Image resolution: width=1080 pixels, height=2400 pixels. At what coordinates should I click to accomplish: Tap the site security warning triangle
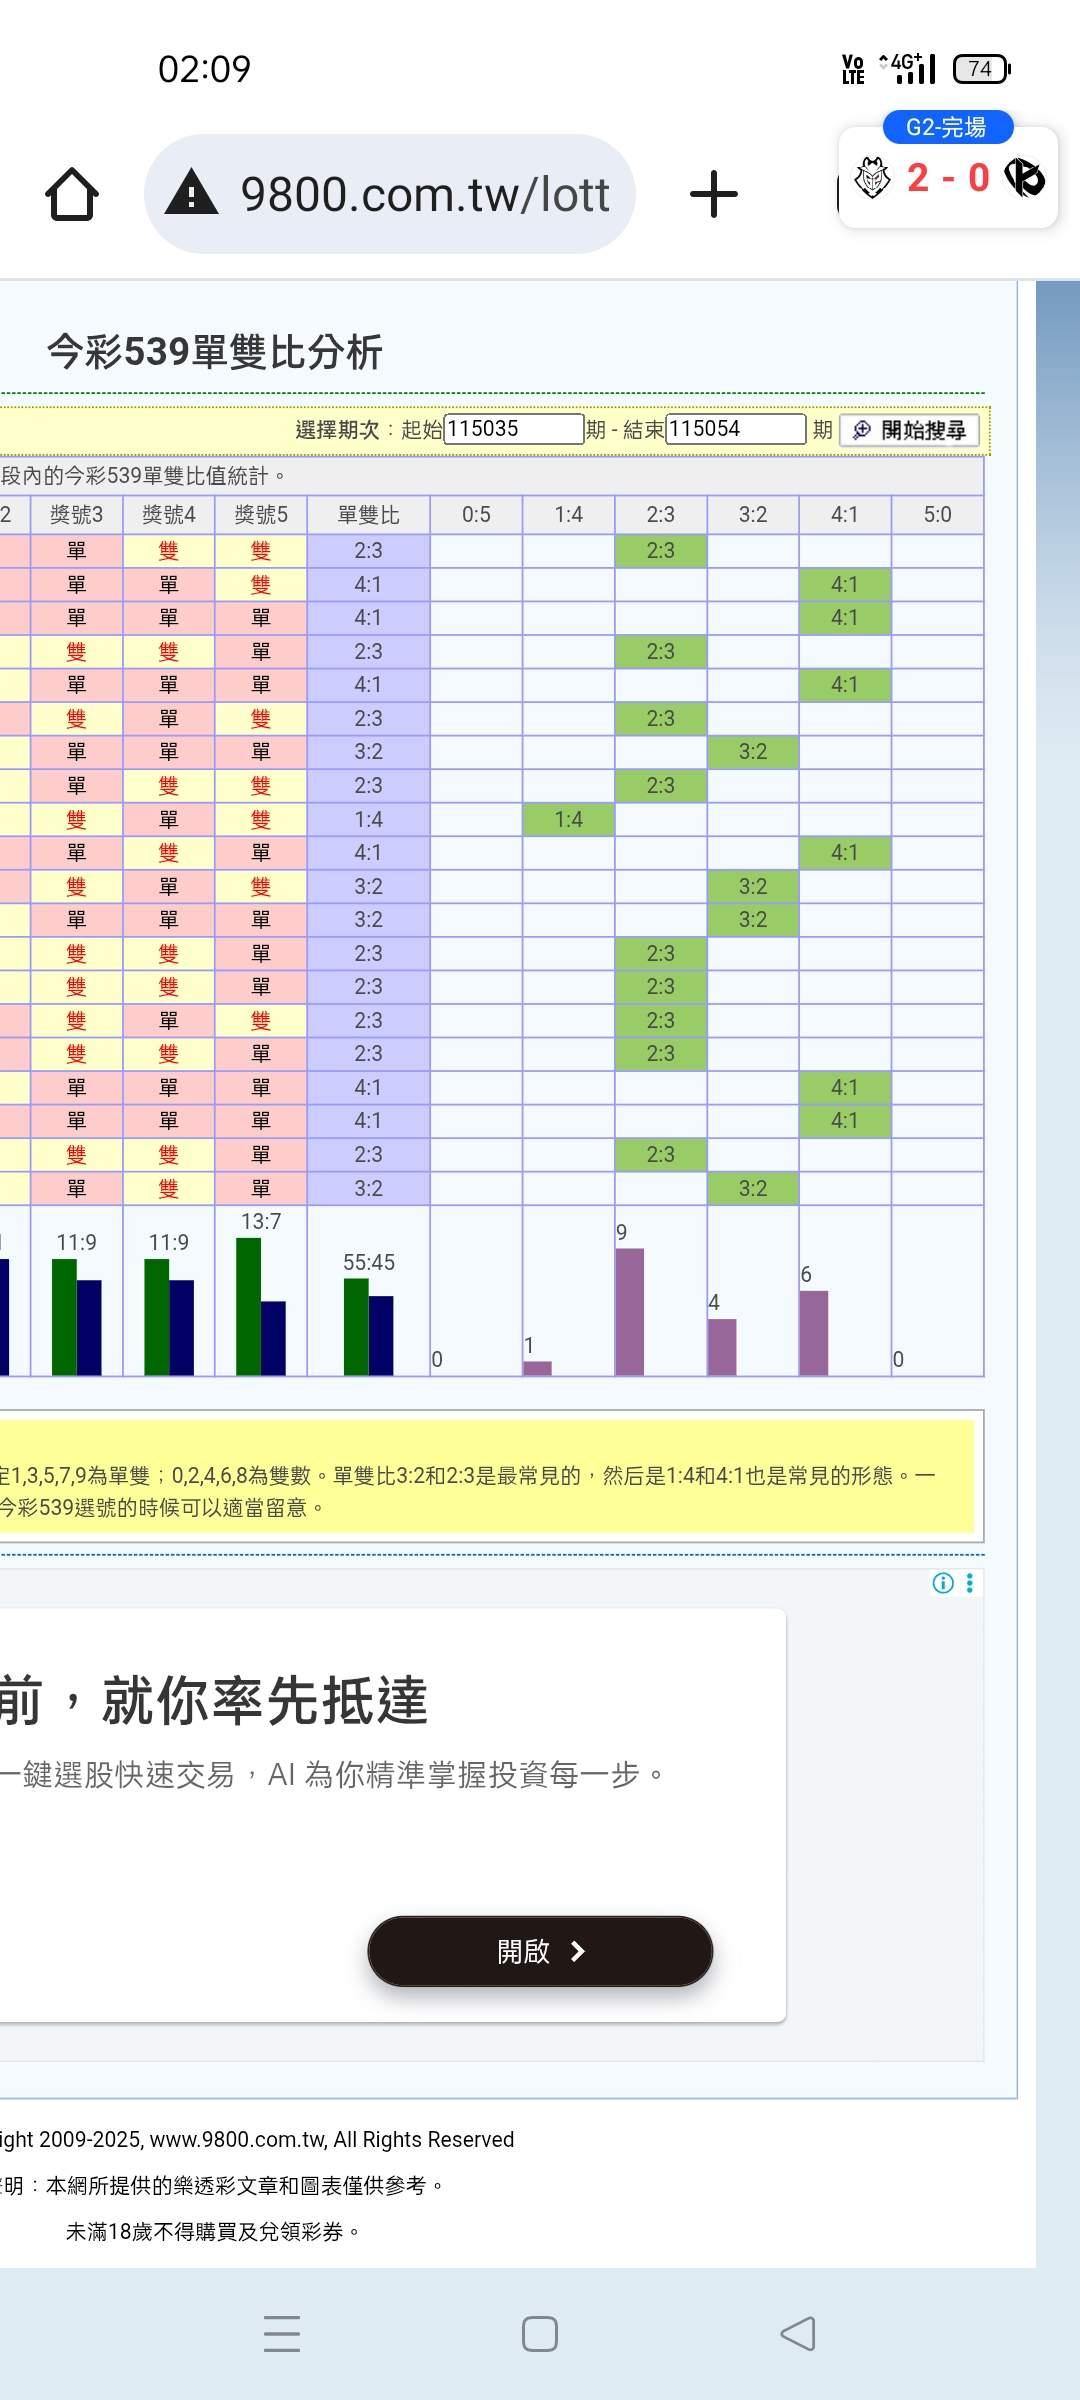pos(191,193)
